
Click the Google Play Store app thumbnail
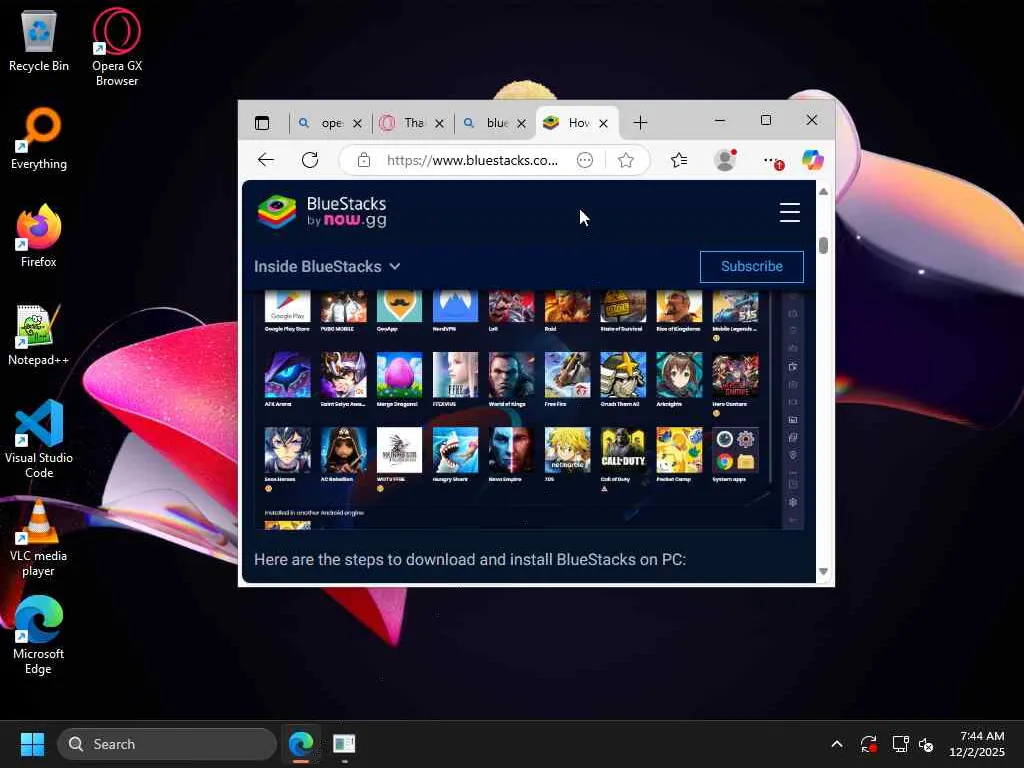click(x=287, y=307)
